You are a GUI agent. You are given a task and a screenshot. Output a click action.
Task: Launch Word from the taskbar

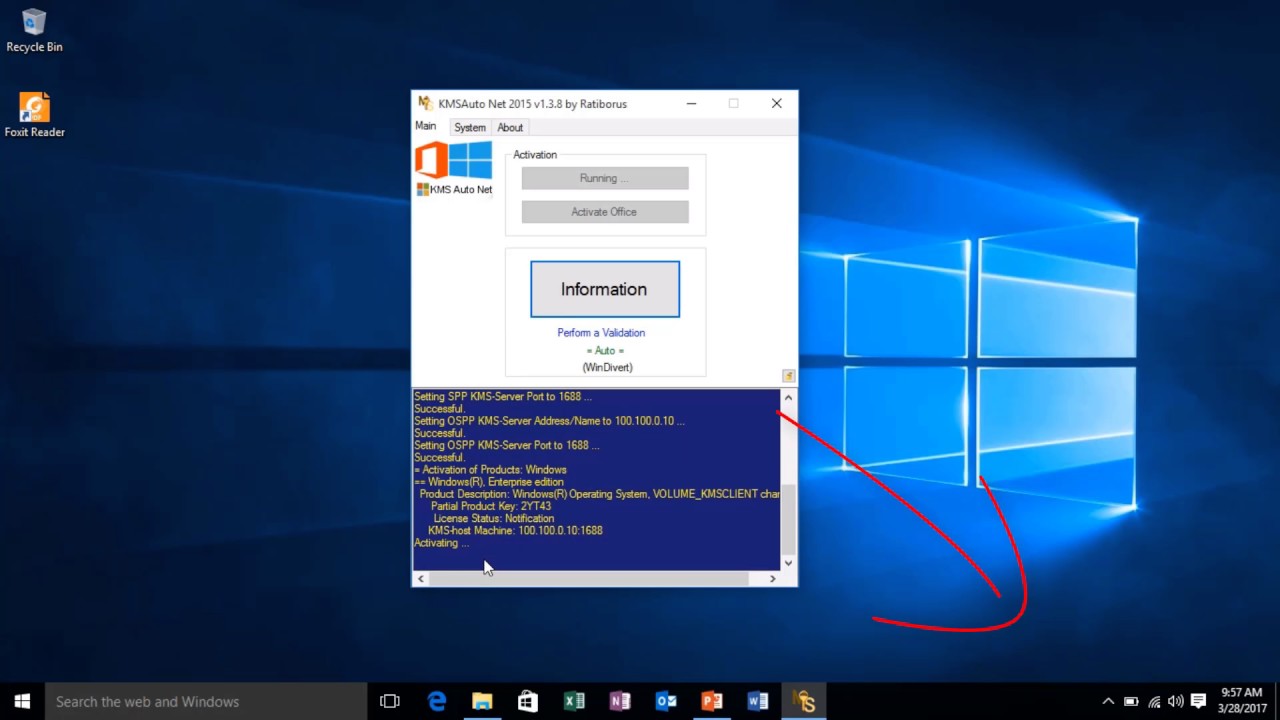[758, 701]
